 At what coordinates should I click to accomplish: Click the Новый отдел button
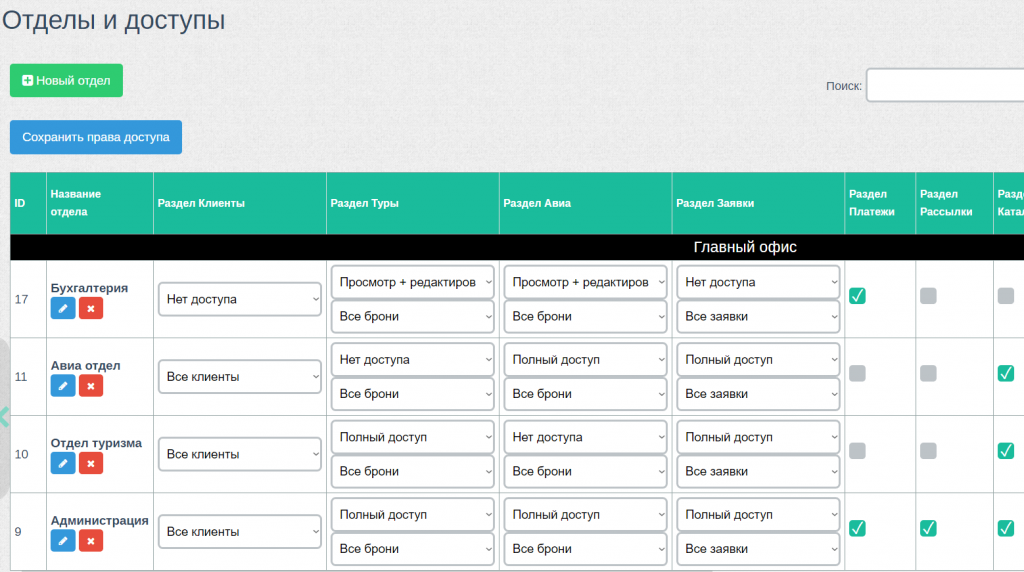[x=66, y=80]
